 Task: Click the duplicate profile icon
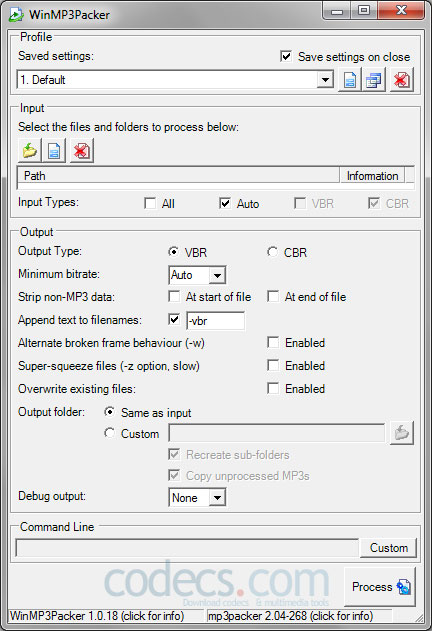[x=374, y=80]
